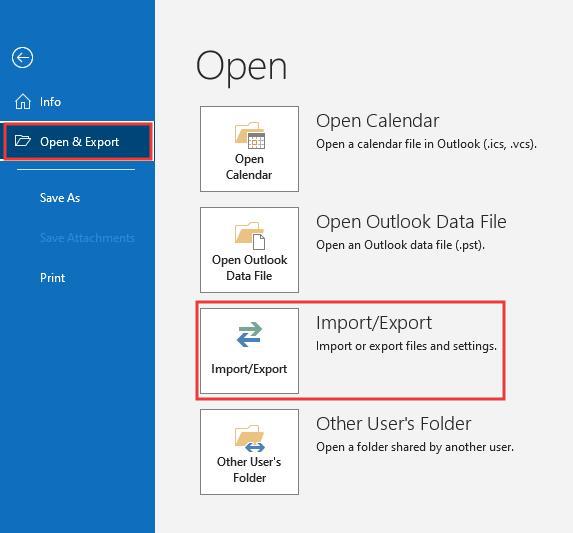
Task: Click the folder-with-document icon in Open Outlook Data File
Action: (x=250, y=236)
